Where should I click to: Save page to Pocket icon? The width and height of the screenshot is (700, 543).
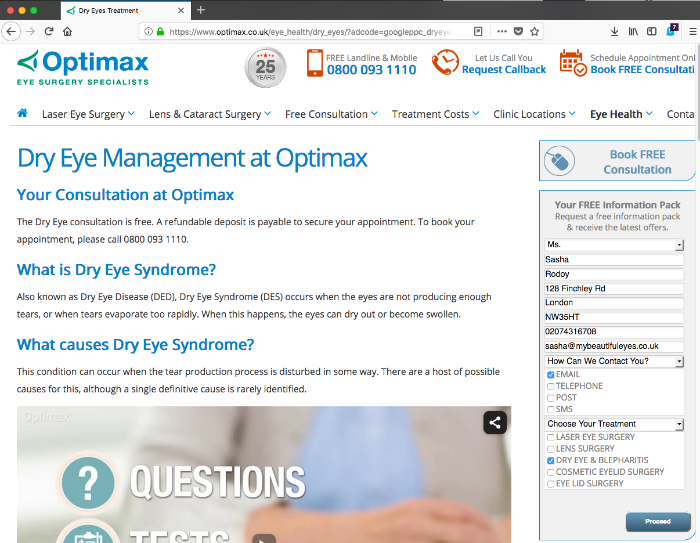click(518, 31)
